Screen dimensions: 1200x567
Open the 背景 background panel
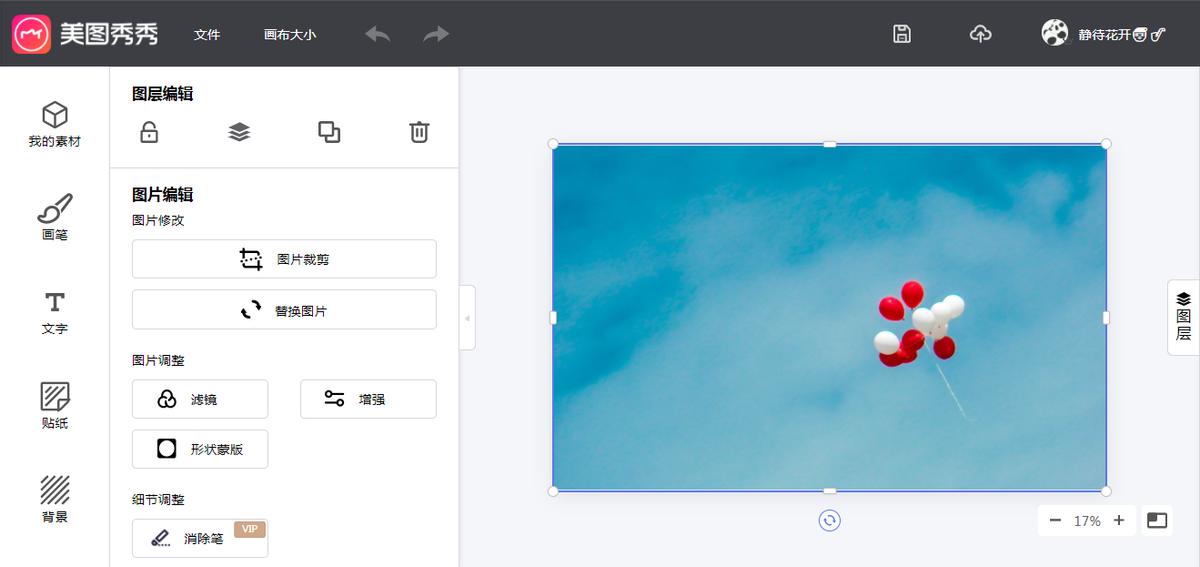55,500
